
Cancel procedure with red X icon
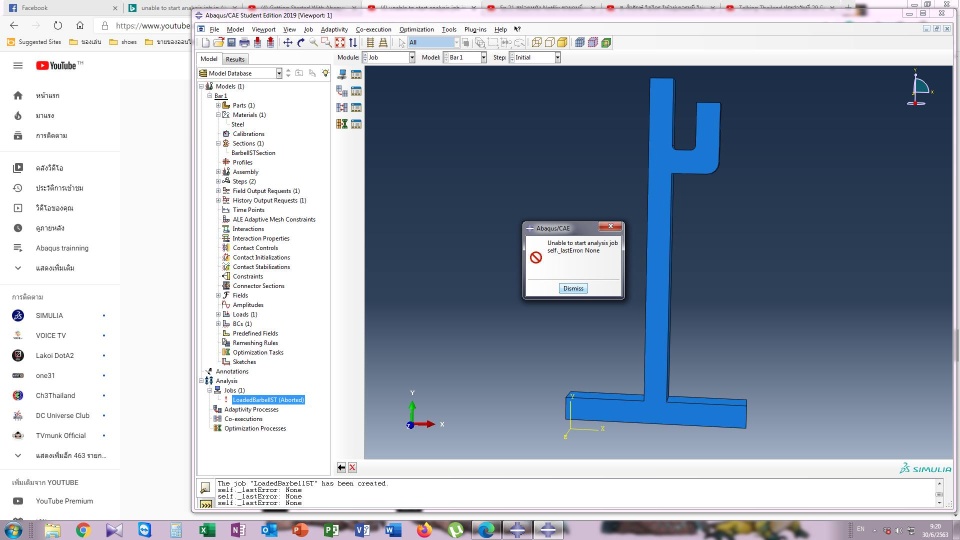[353, 468]
